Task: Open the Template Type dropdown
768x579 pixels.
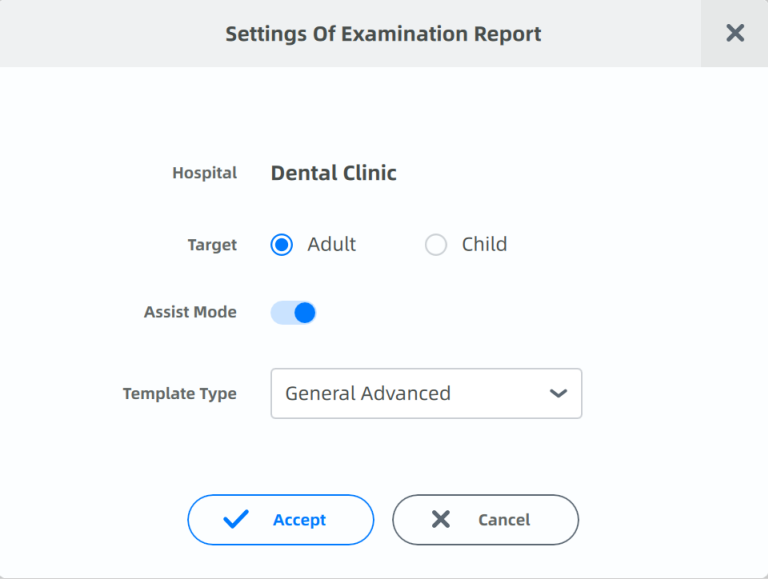Action: click(426, 393)
